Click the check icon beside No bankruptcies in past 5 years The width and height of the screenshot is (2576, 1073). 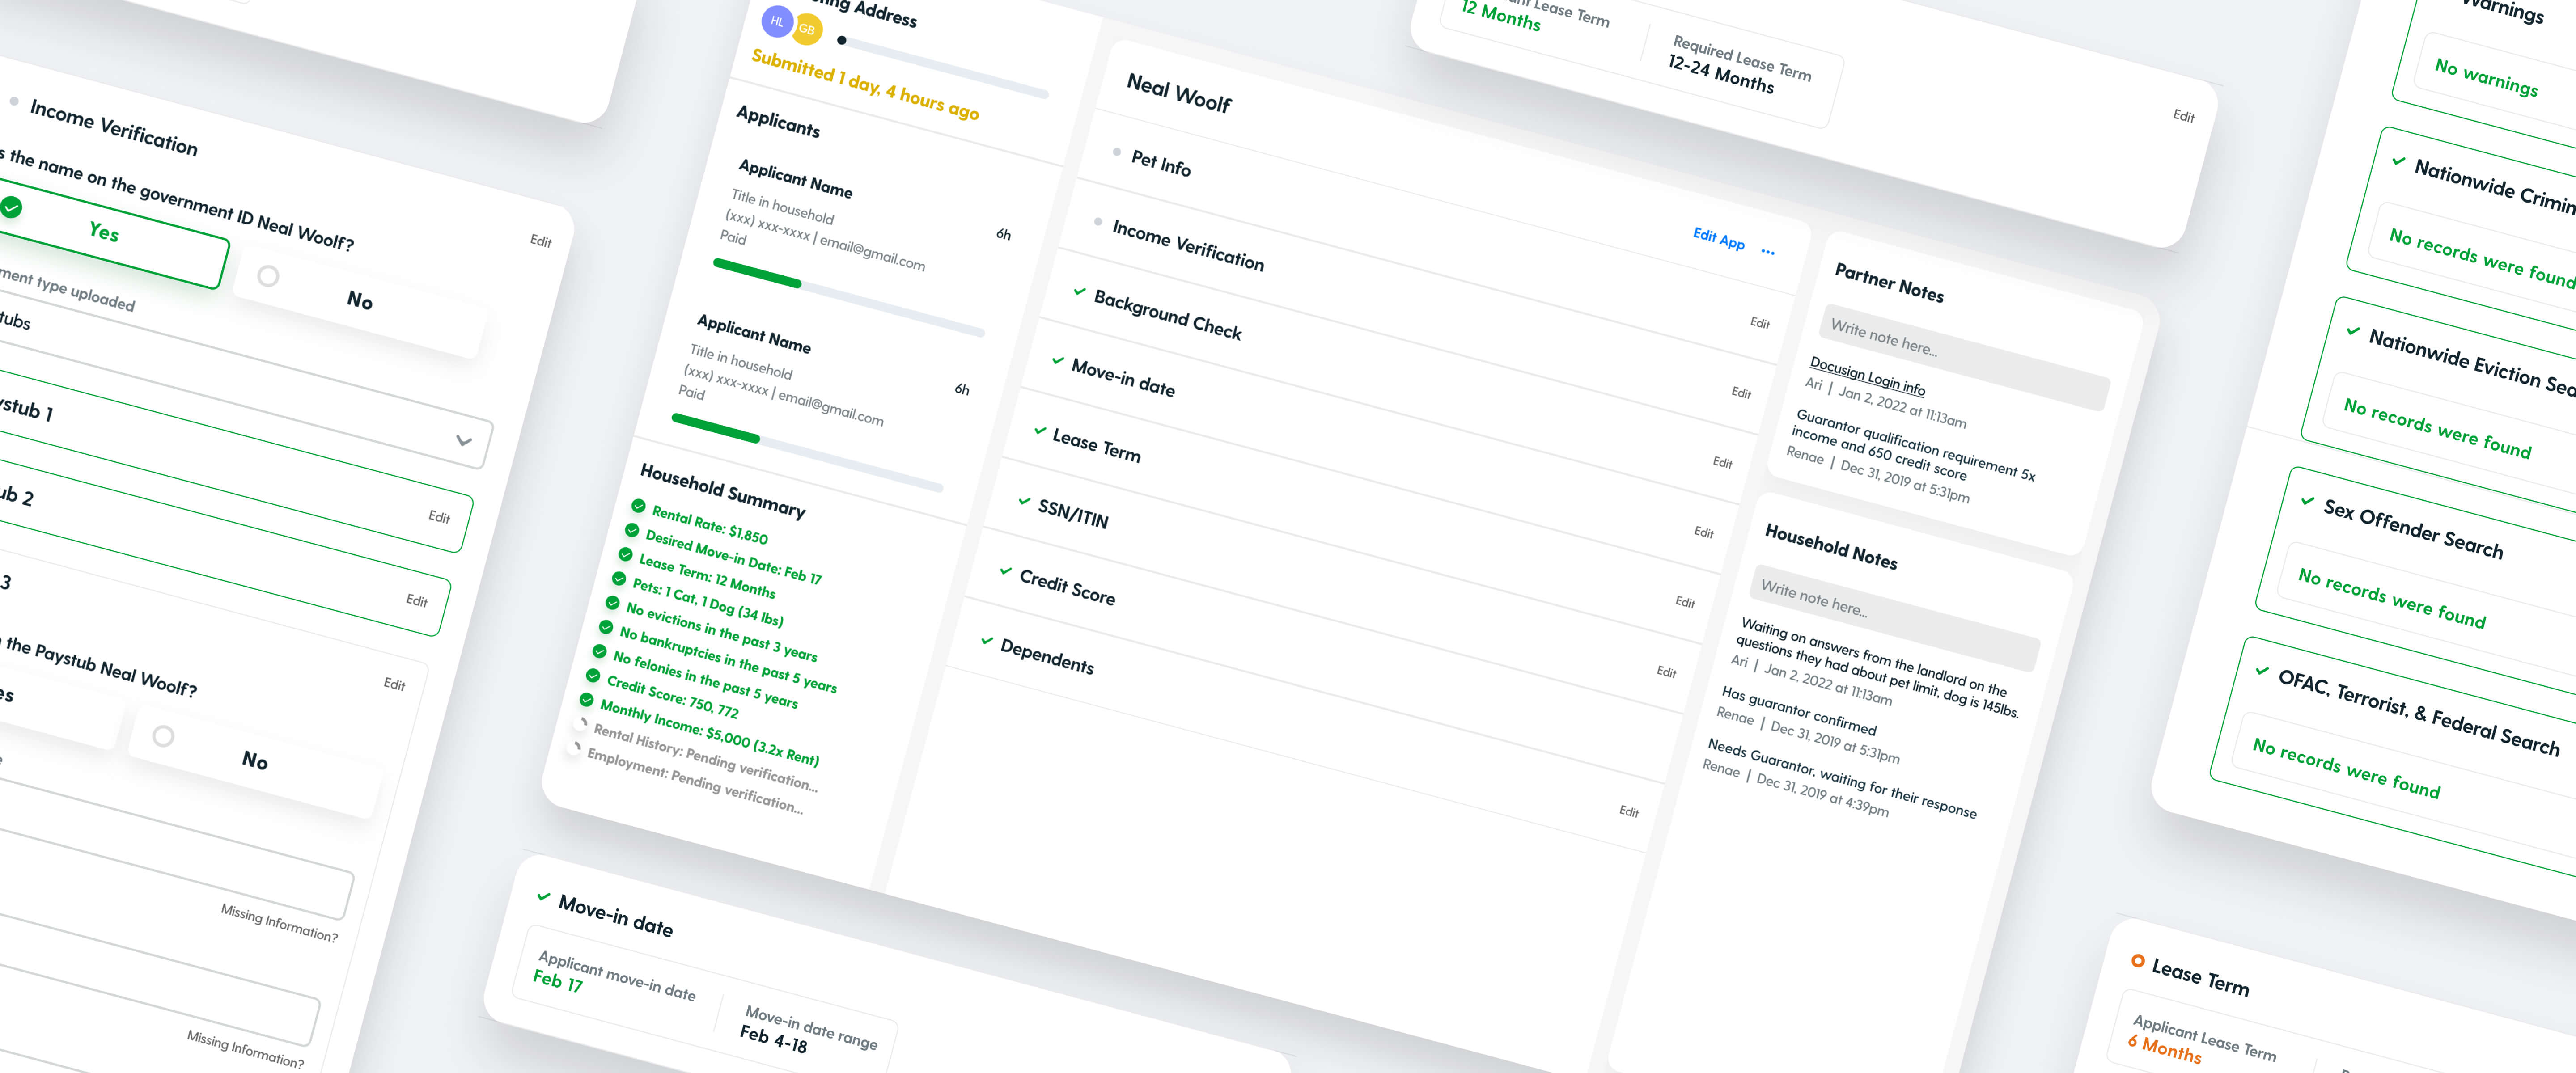(x=606, y=627)
